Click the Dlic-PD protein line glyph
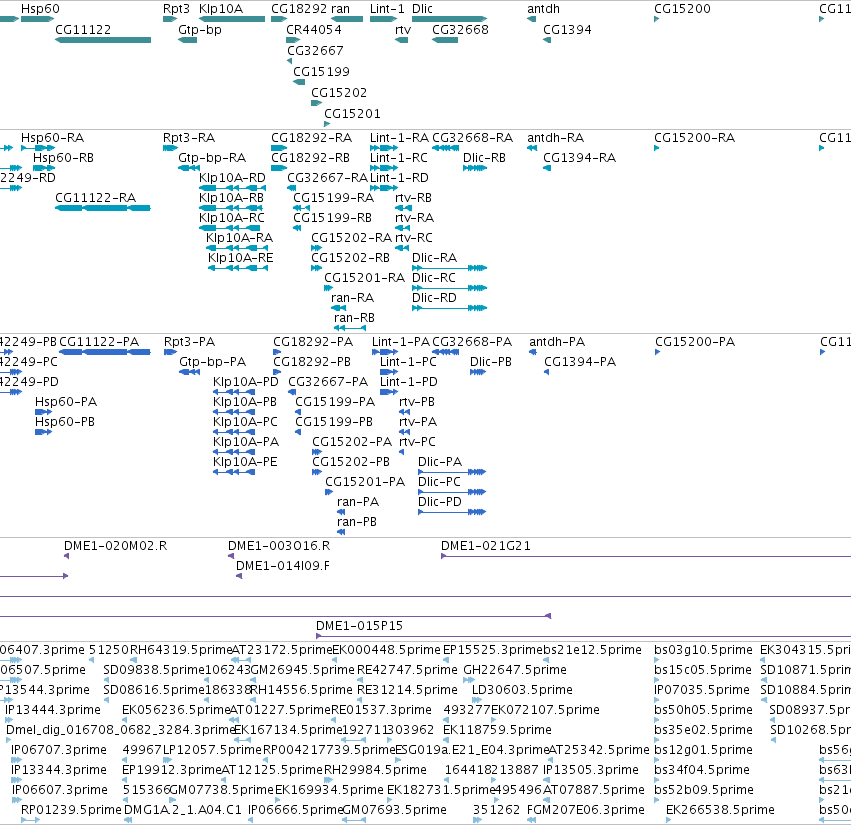 [452, 512]
